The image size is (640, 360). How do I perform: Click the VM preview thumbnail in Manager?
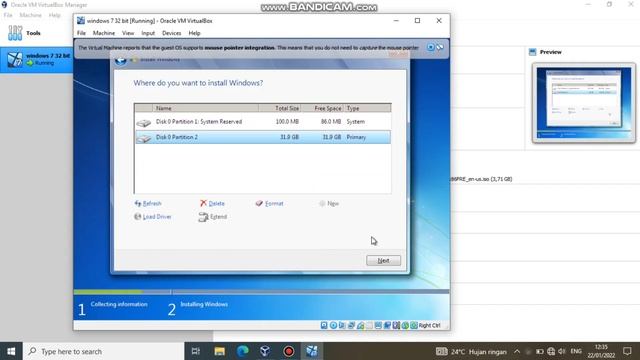coord(584,103)
